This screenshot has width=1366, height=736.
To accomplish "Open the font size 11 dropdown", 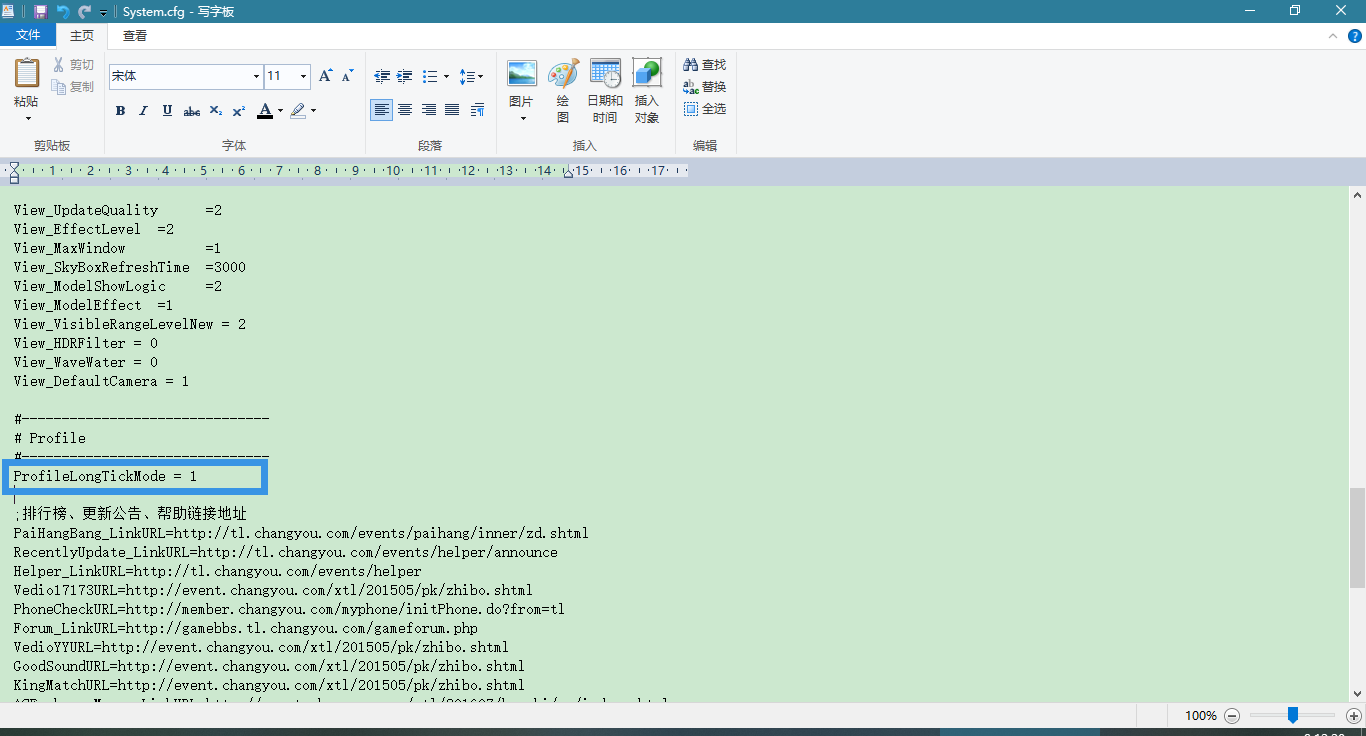I will point(303,76).
